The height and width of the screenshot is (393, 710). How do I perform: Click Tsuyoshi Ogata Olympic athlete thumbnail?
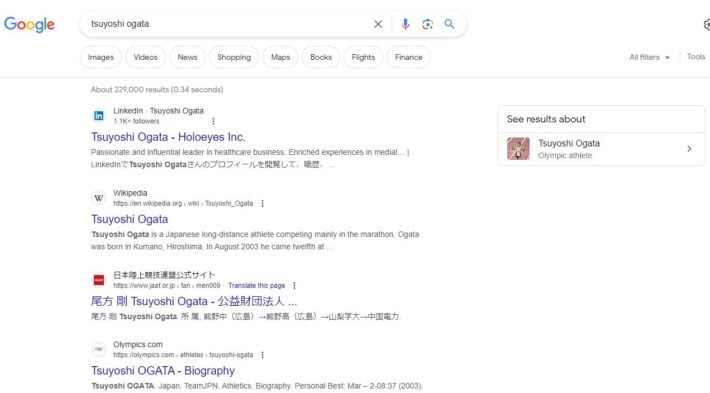pos(518,149)
